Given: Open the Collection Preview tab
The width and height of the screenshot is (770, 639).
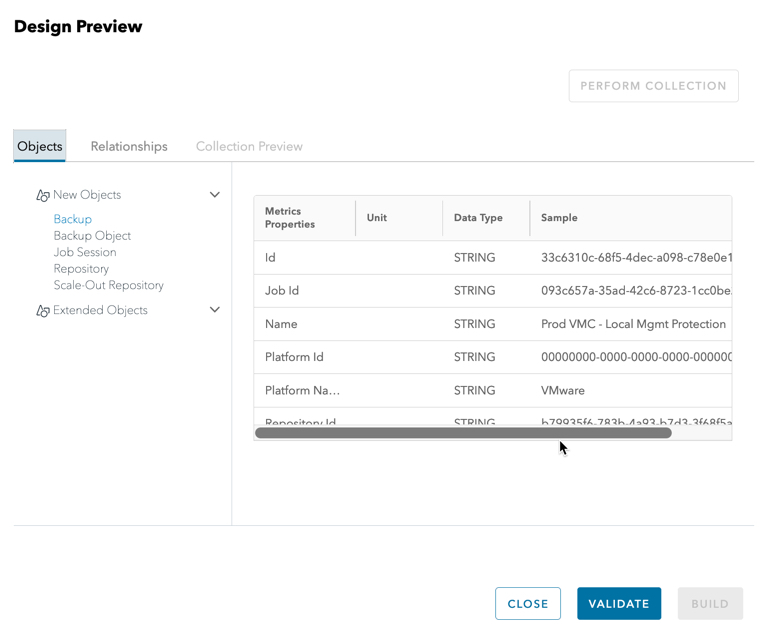Looking at the screenshot, I should point(249,146).
